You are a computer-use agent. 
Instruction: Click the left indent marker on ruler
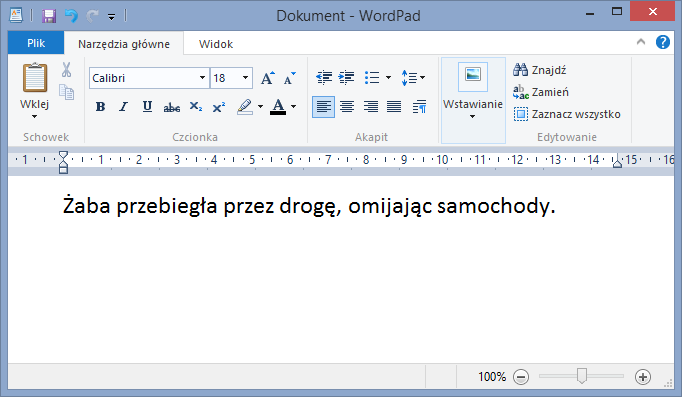point(63,162)
